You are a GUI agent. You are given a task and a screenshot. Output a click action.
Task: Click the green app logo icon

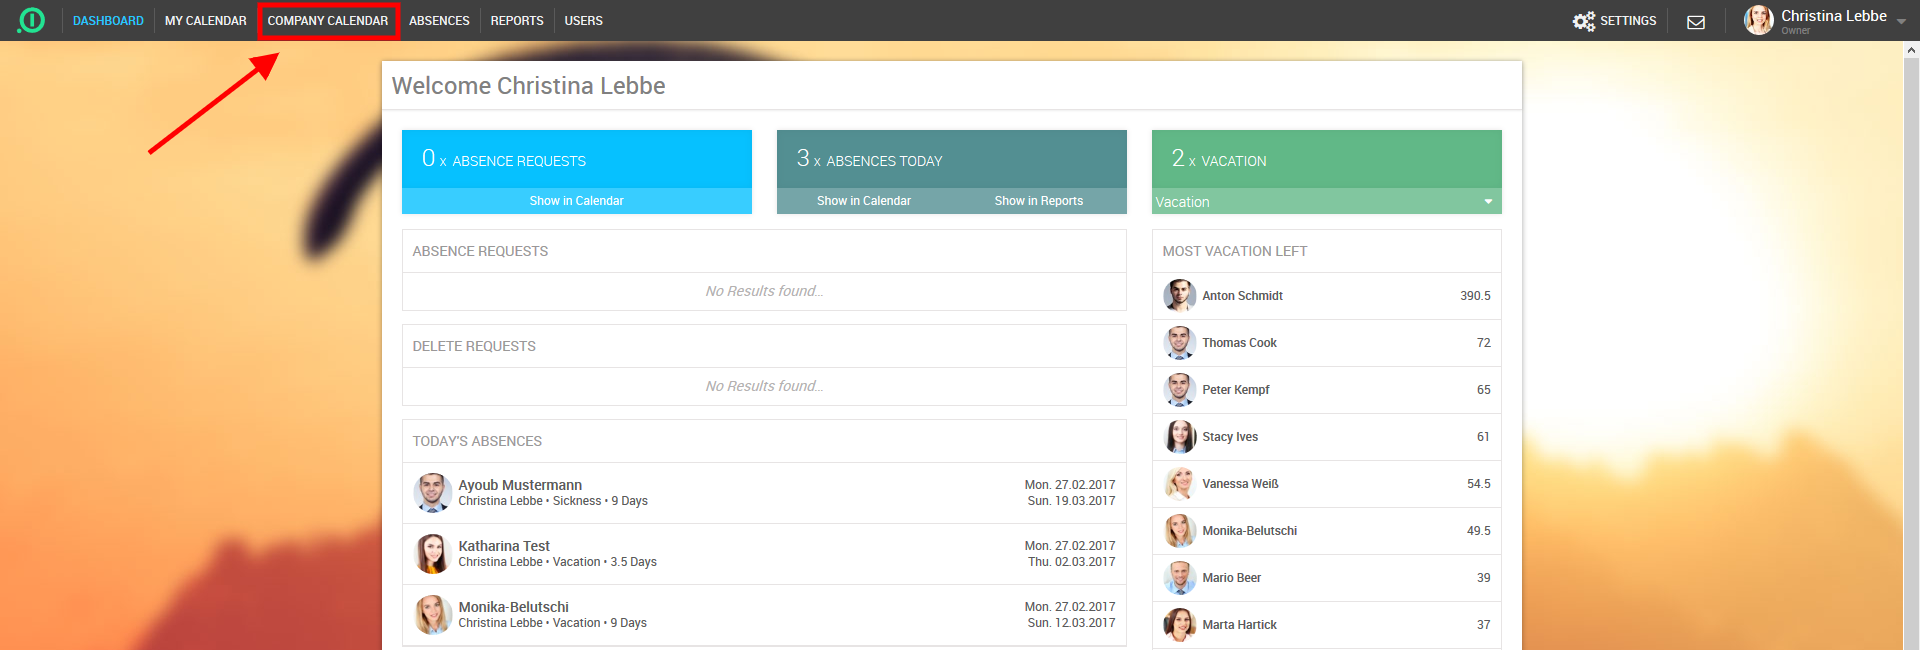(x=31, y=20)
